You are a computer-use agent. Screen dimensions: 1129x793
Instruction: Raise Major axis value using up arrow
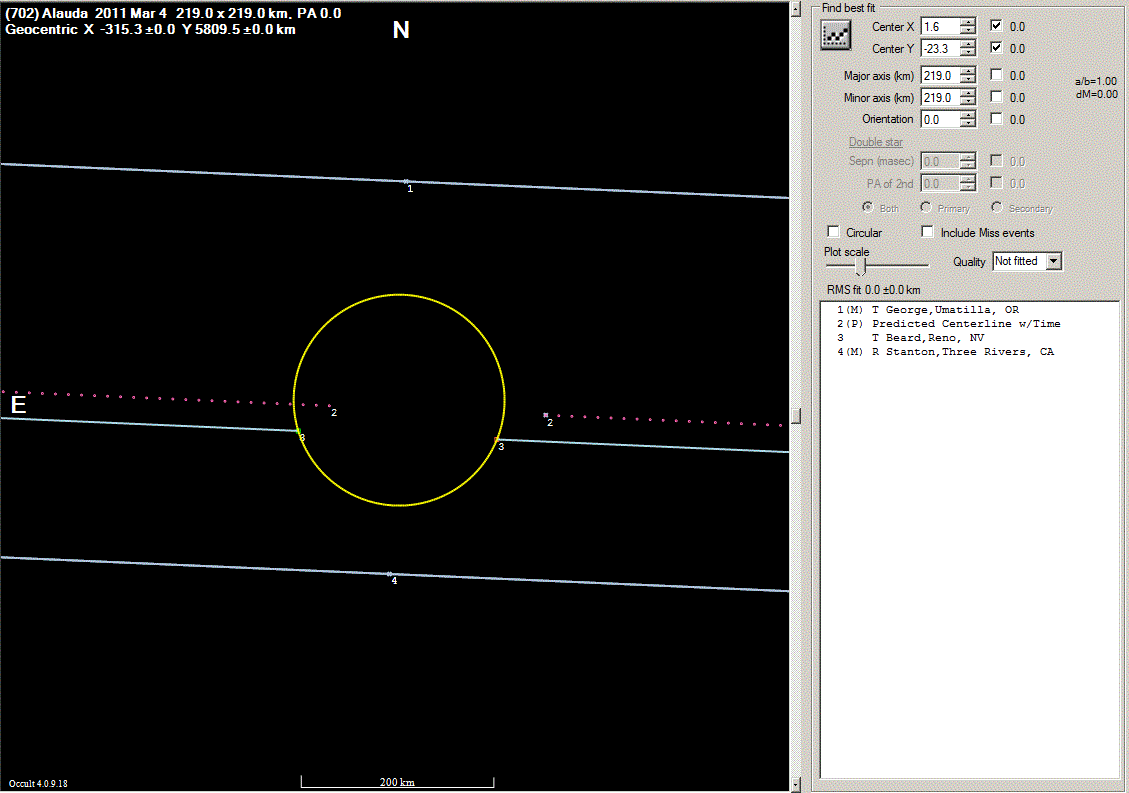point(968,71)
